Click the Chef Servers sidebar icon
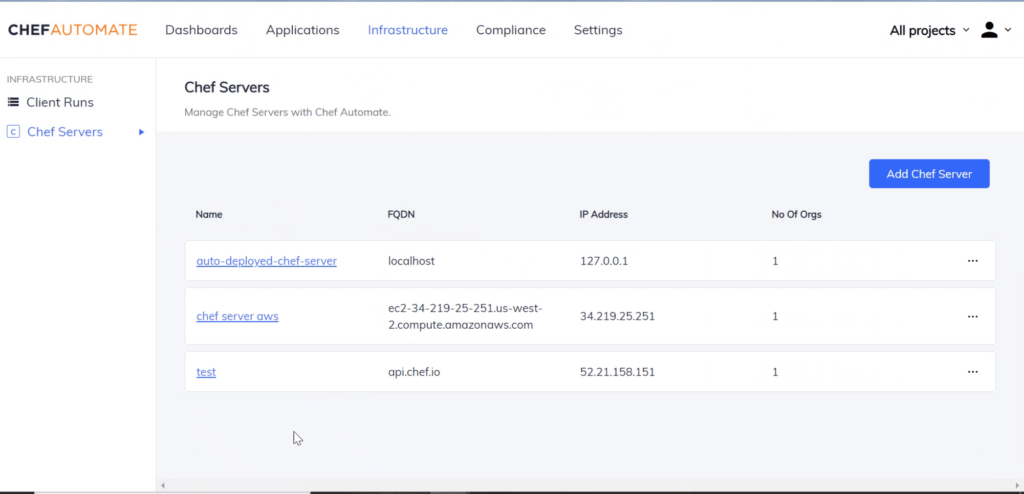Image resolution: width=1024 pixels, height=494 pixels. click(x=13, y=132)
